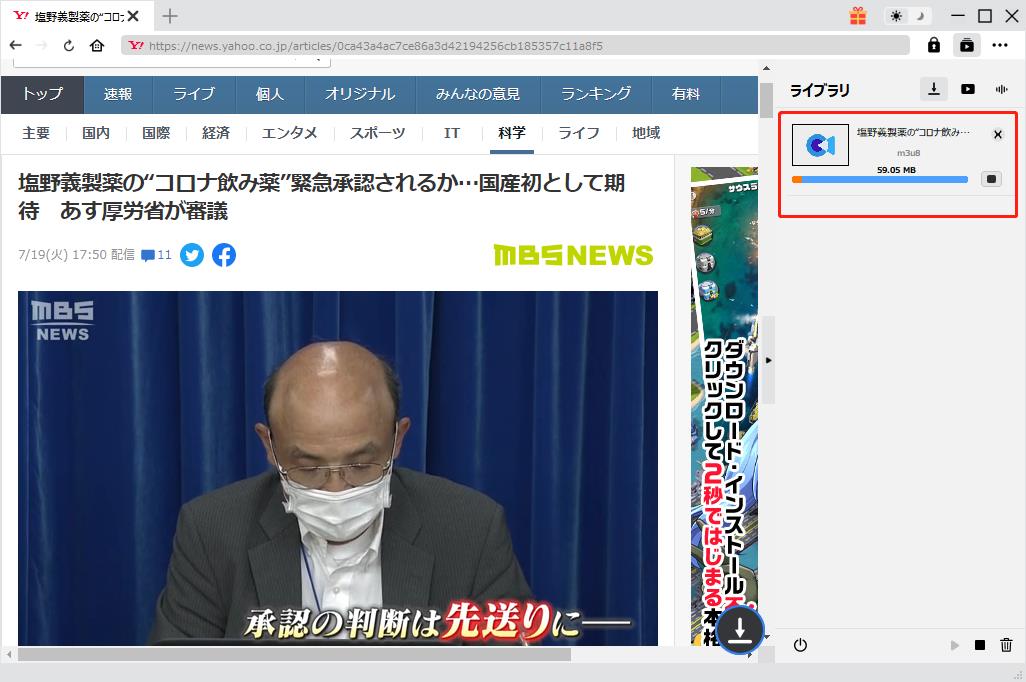This screenshot has height=682, width=1026.
Task: Select the スポーツ category link
Action: pos(378,134)
